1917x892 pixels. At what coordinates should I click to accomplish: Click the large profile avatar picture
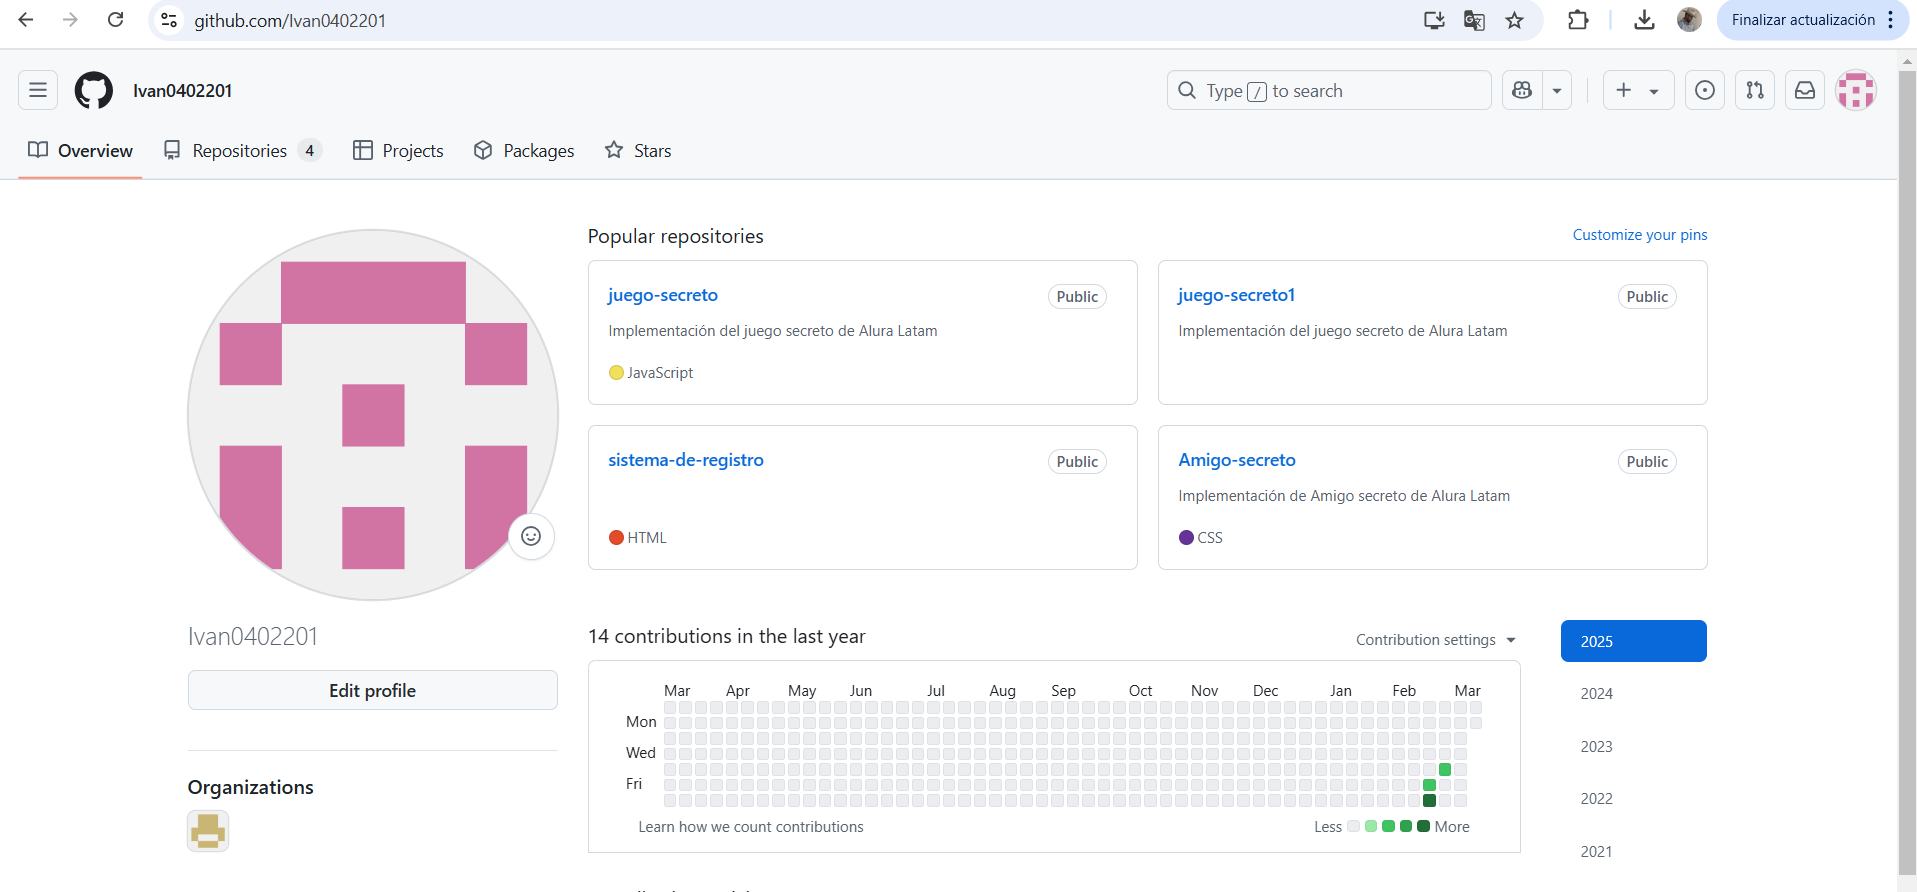(373, 415)
